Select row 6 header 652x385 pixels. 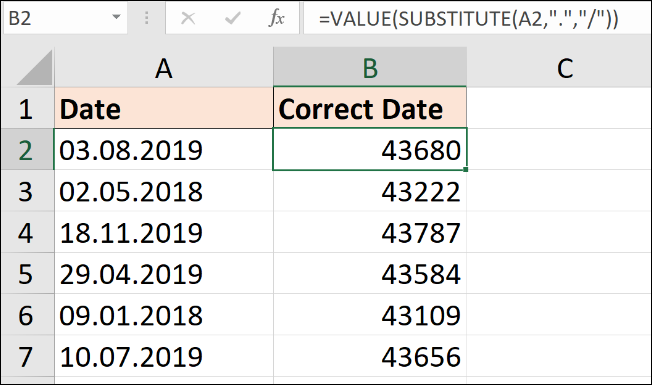pos(27,315)
